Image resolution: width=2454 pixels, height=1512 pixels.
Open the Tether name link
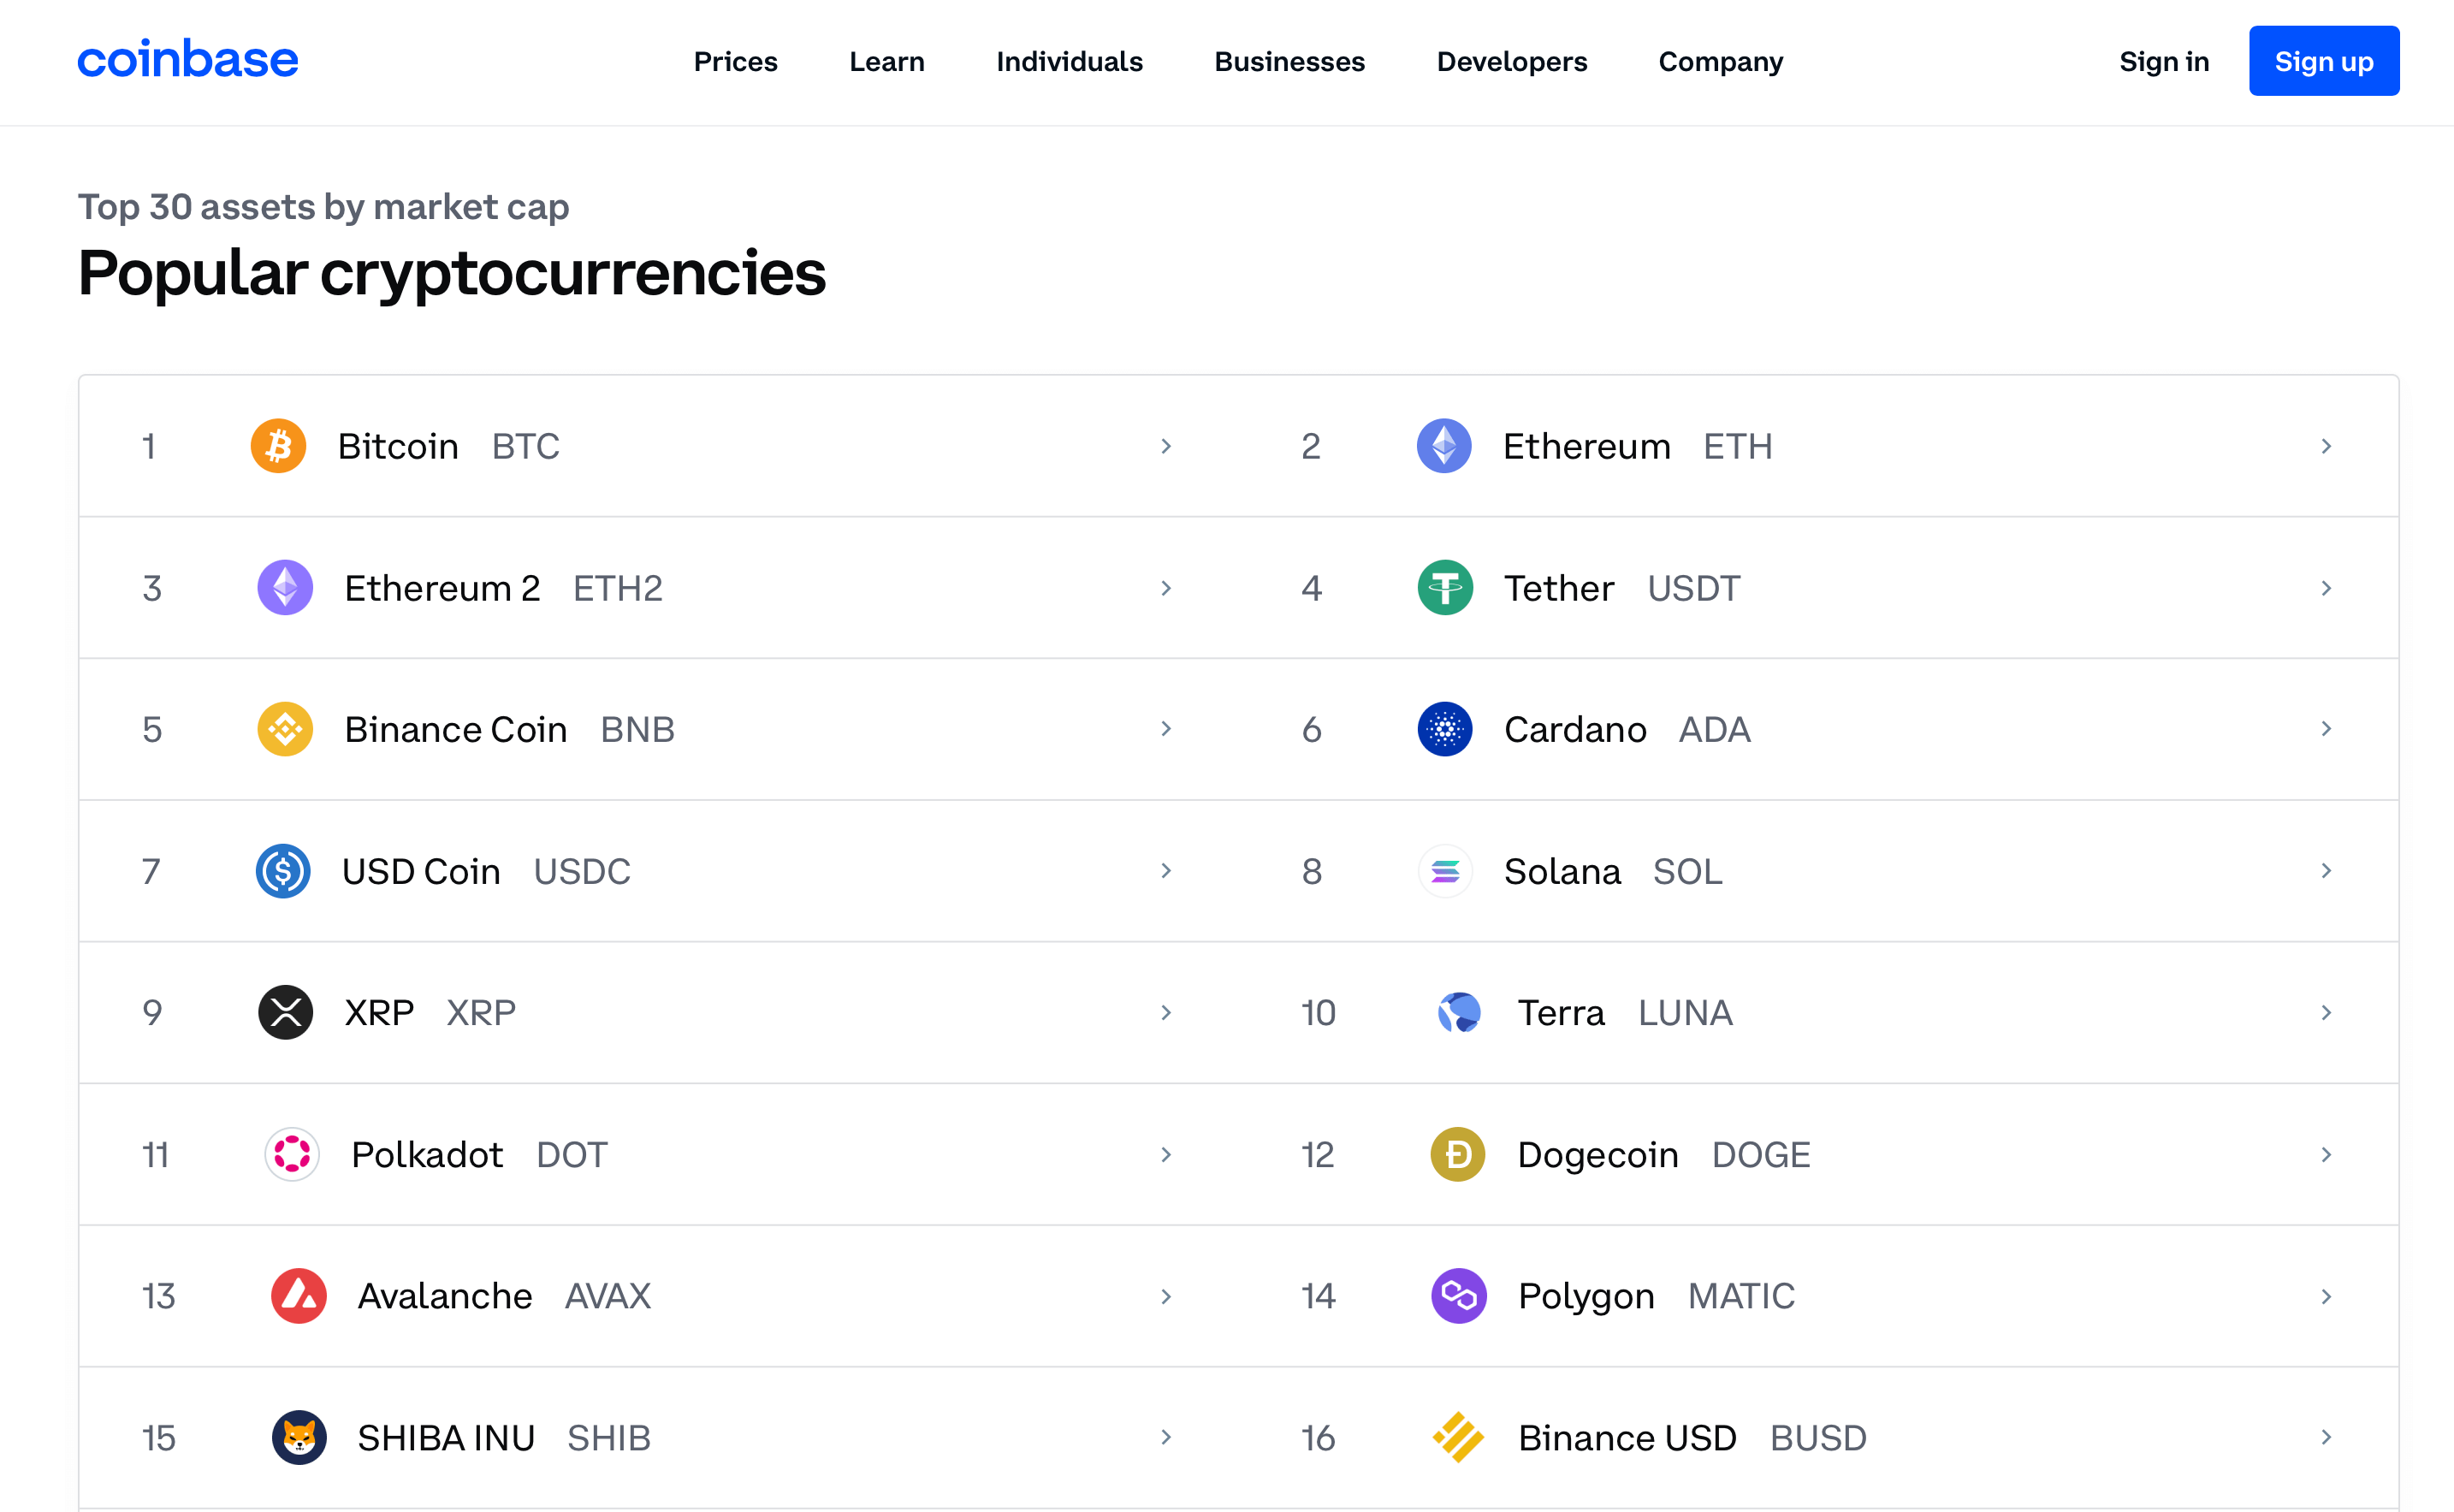click(1559, 588)
